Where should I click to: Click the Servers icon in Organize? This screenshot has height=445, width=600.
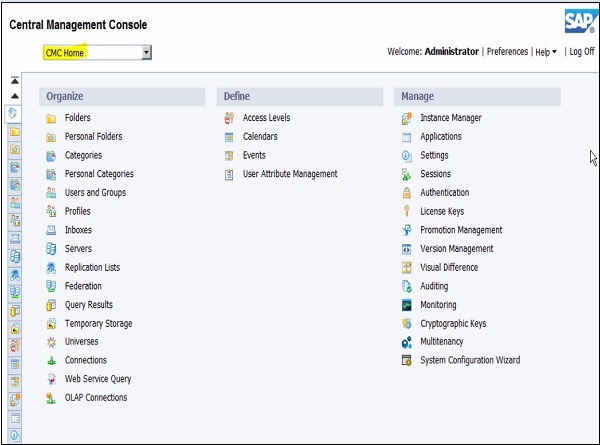51,249
